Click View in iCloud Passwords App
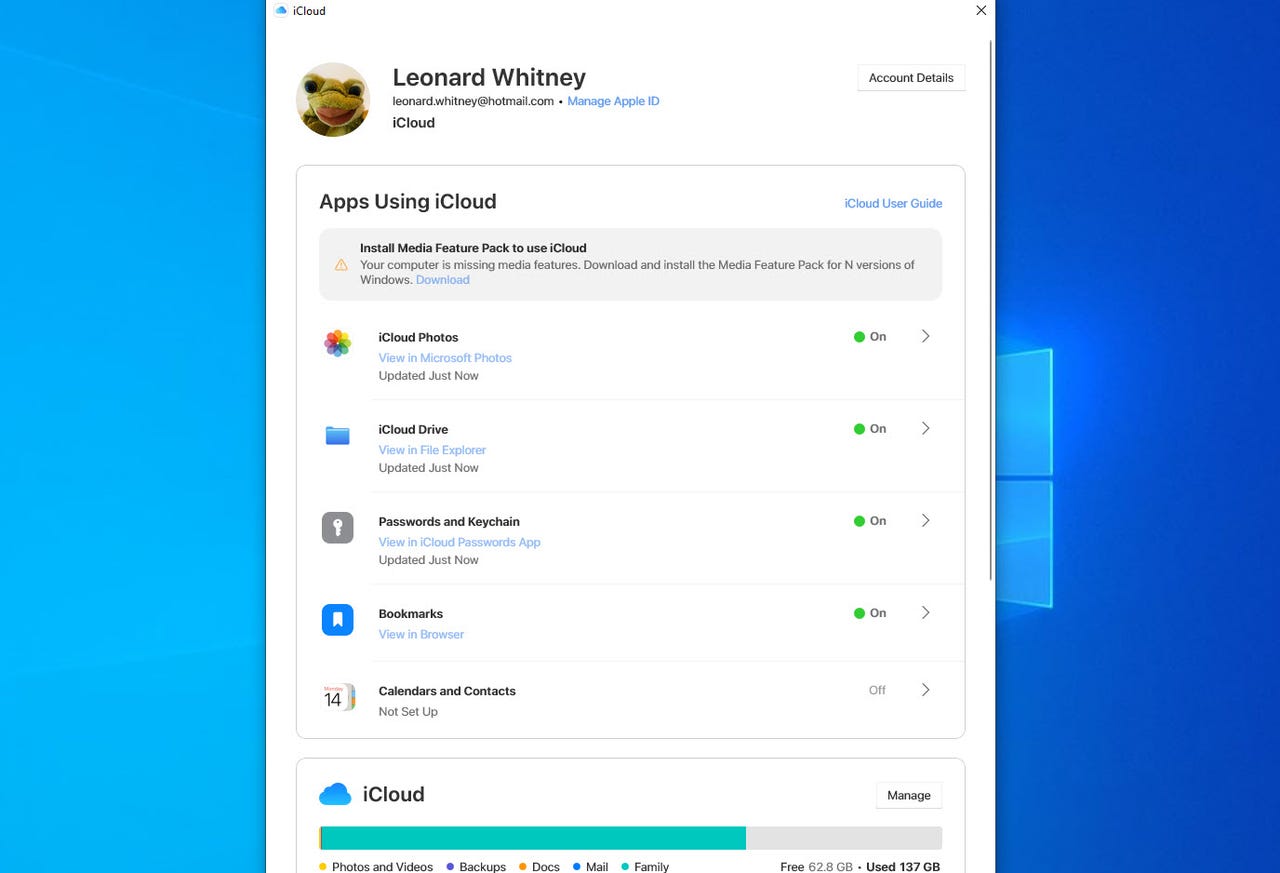 click(x=459, y=542)
